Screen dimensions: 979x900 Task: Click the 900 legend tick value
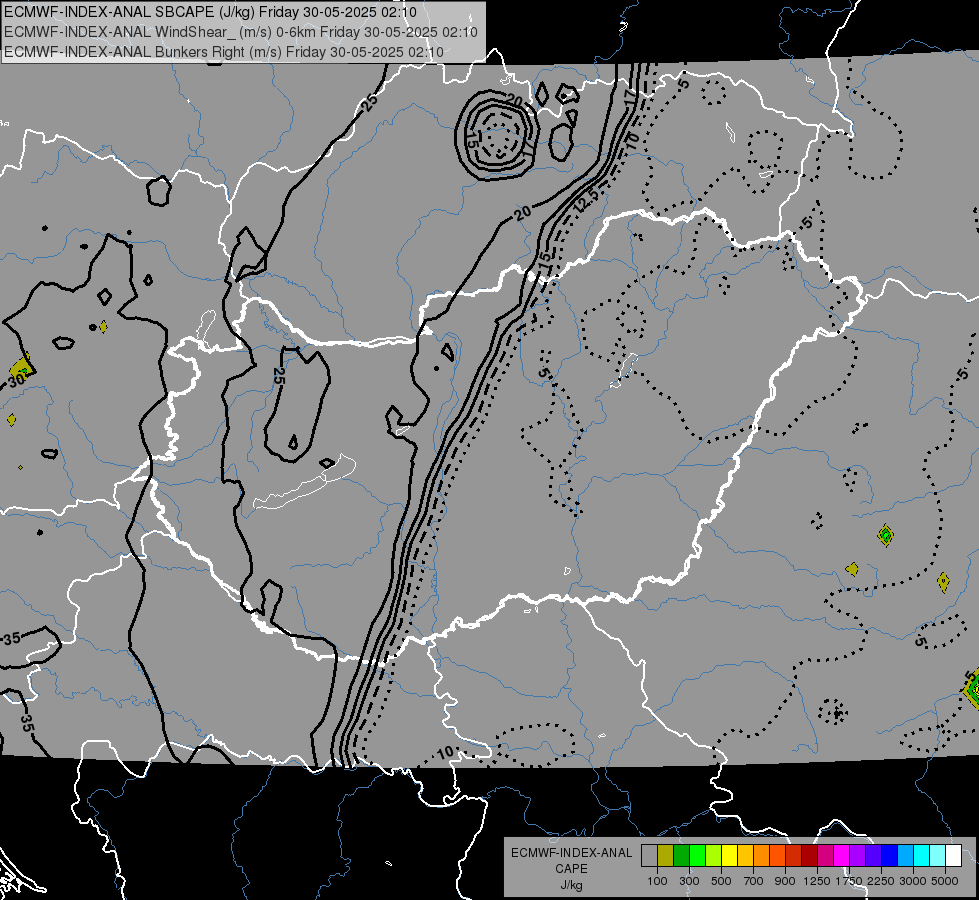click(785, 881)
